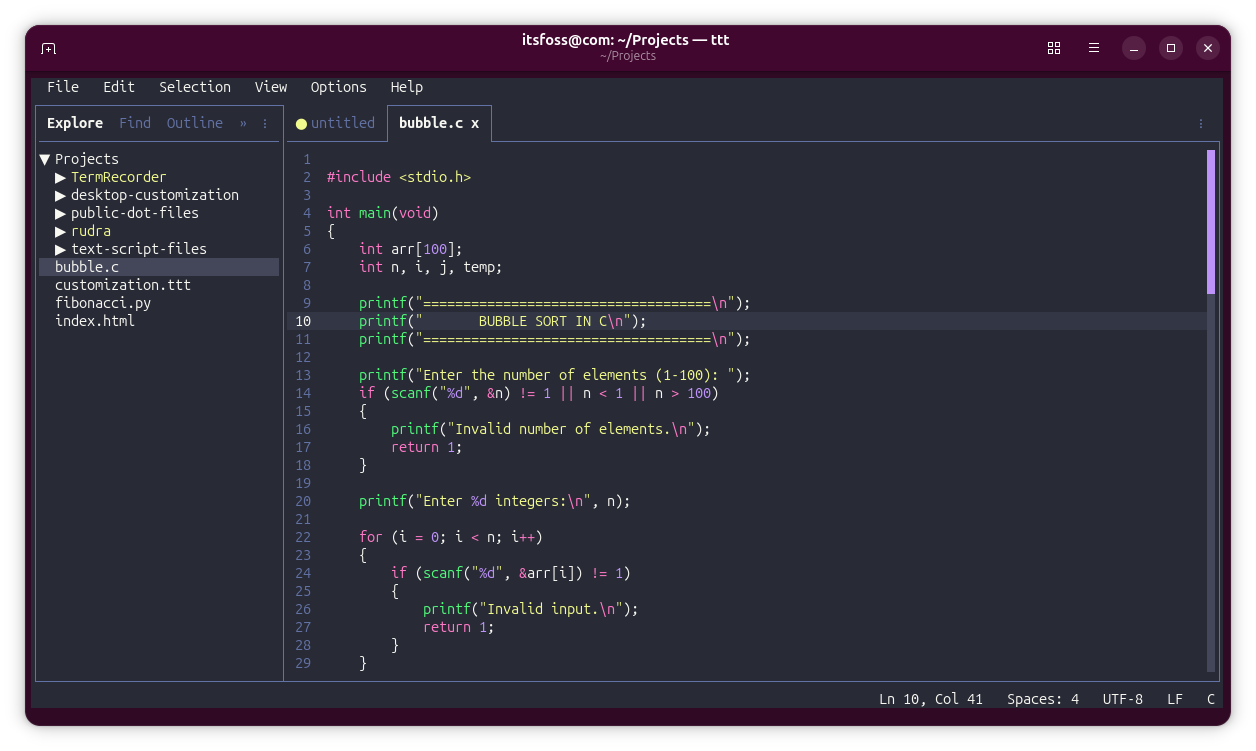Click the #include <stdio.h> line
This screenshot has width=1256, height=751.
399,177
